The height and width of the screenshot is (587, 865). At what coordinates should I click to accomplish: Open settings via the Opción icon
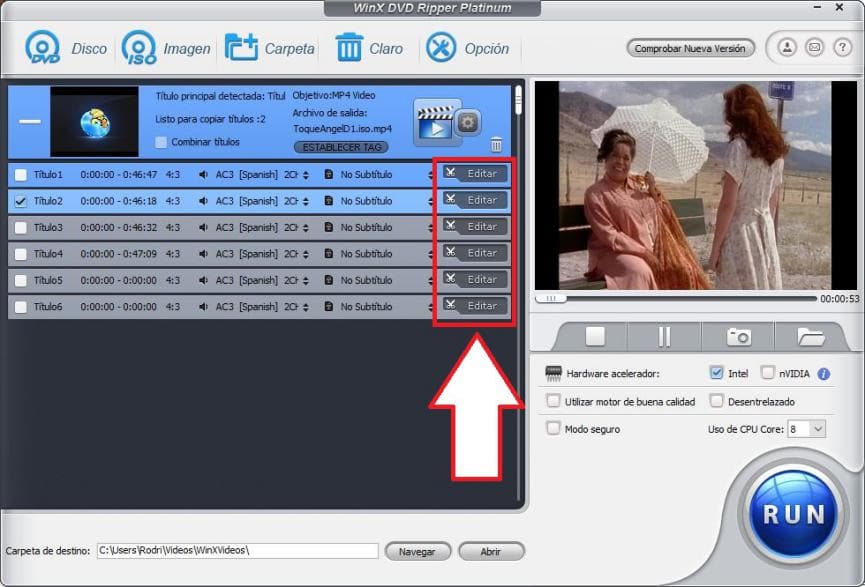[x=440, y=46]
